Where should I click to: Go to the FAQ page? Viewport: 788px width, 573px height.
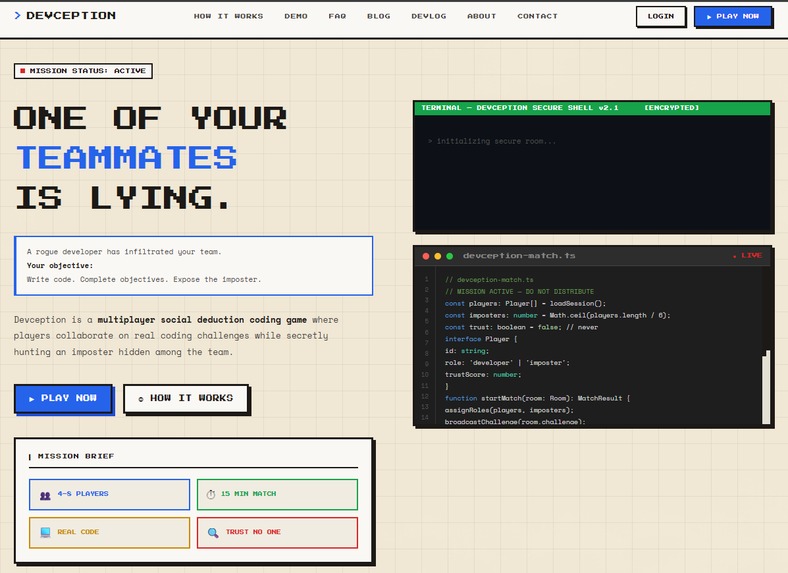(x=337, y=16)
